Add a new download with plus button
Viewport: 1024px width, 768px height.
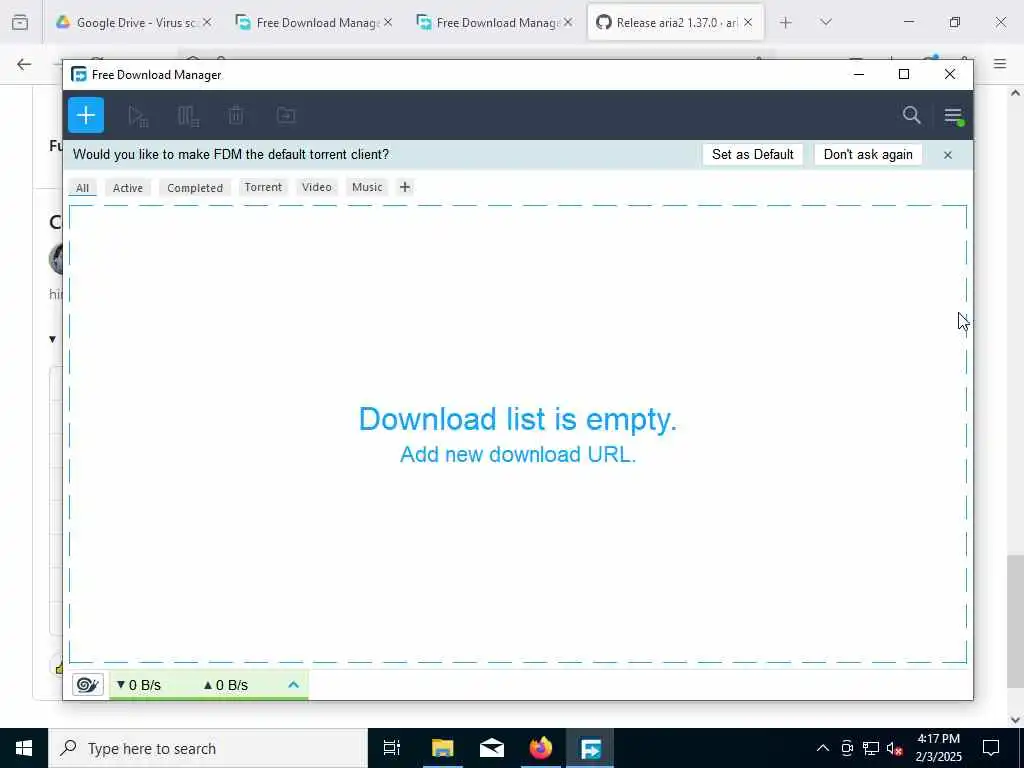tap(86, 115)
